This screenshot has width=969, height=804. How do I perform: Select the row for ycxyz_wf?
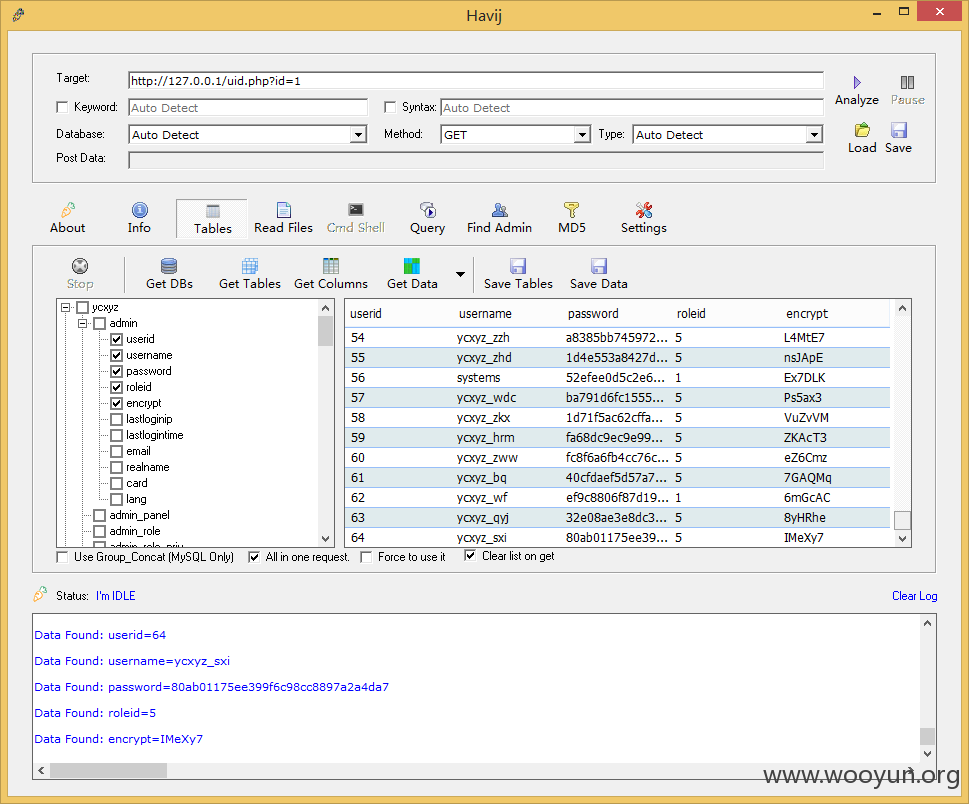[x=617, y=497]
